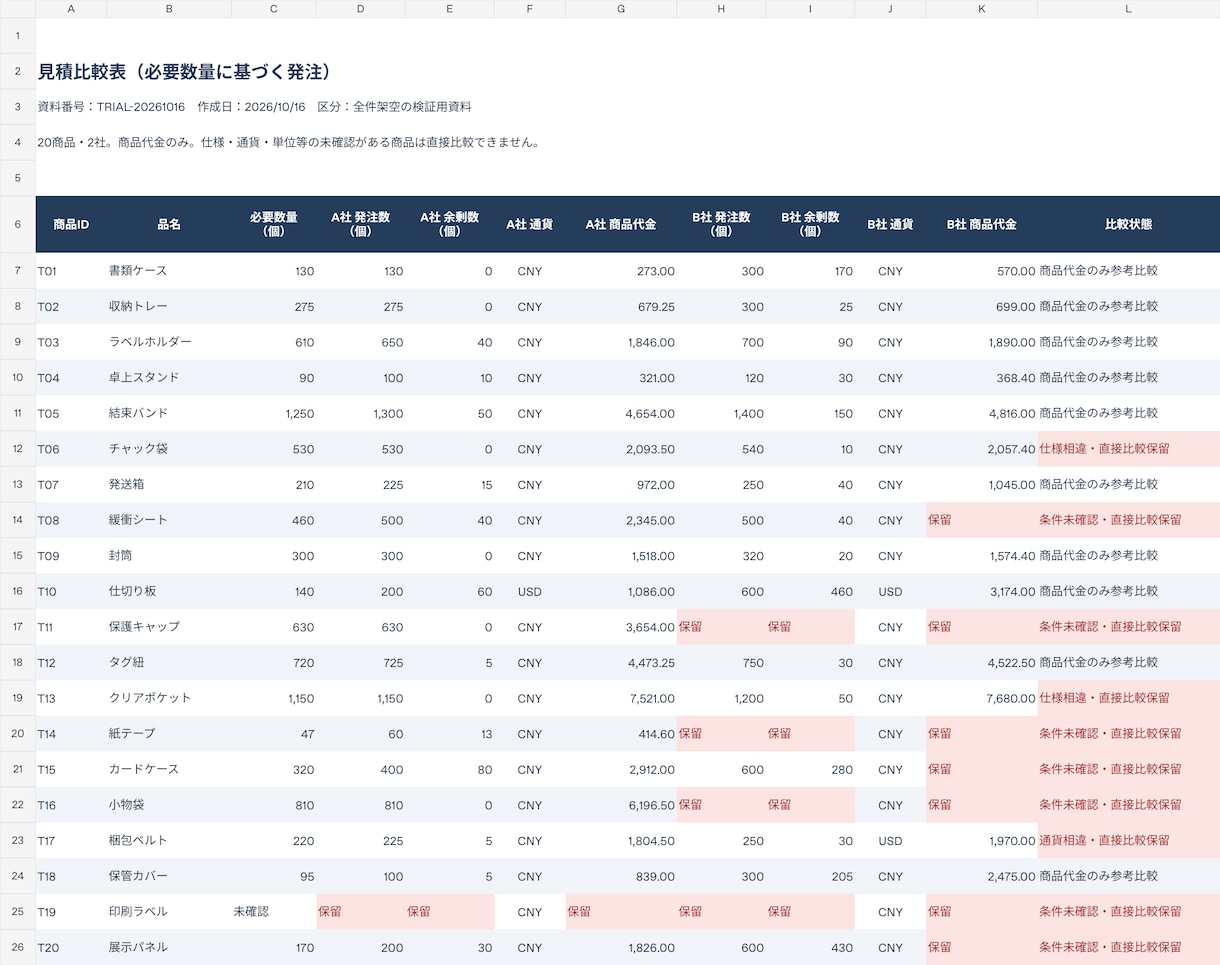The width and height of the screenshot is (1220, 965).
Task: Select the 緩衝シート cell
Action: pyautogui.click(x=169, y=520)
